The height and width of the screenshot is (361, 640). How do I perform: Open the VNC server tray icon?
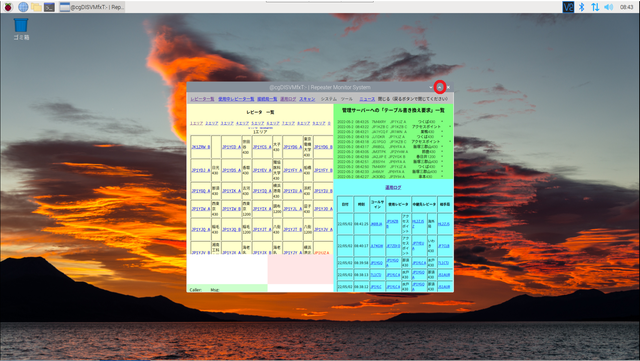click(568, 7)
